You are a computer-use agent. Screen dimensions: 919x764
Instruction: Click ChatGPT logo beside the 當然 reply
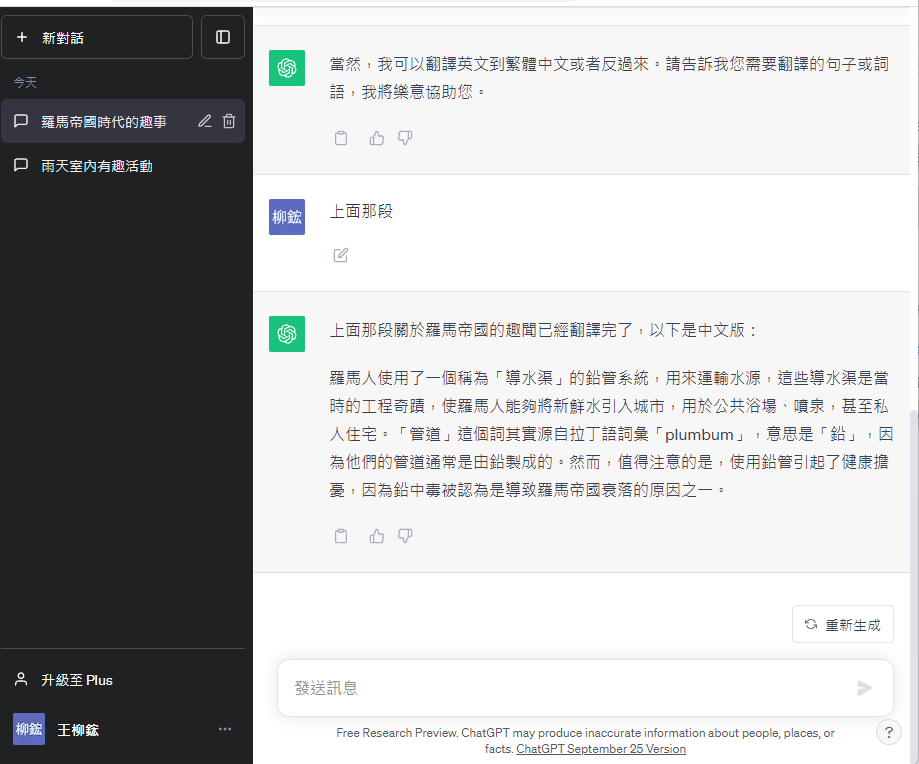(287, 68)
